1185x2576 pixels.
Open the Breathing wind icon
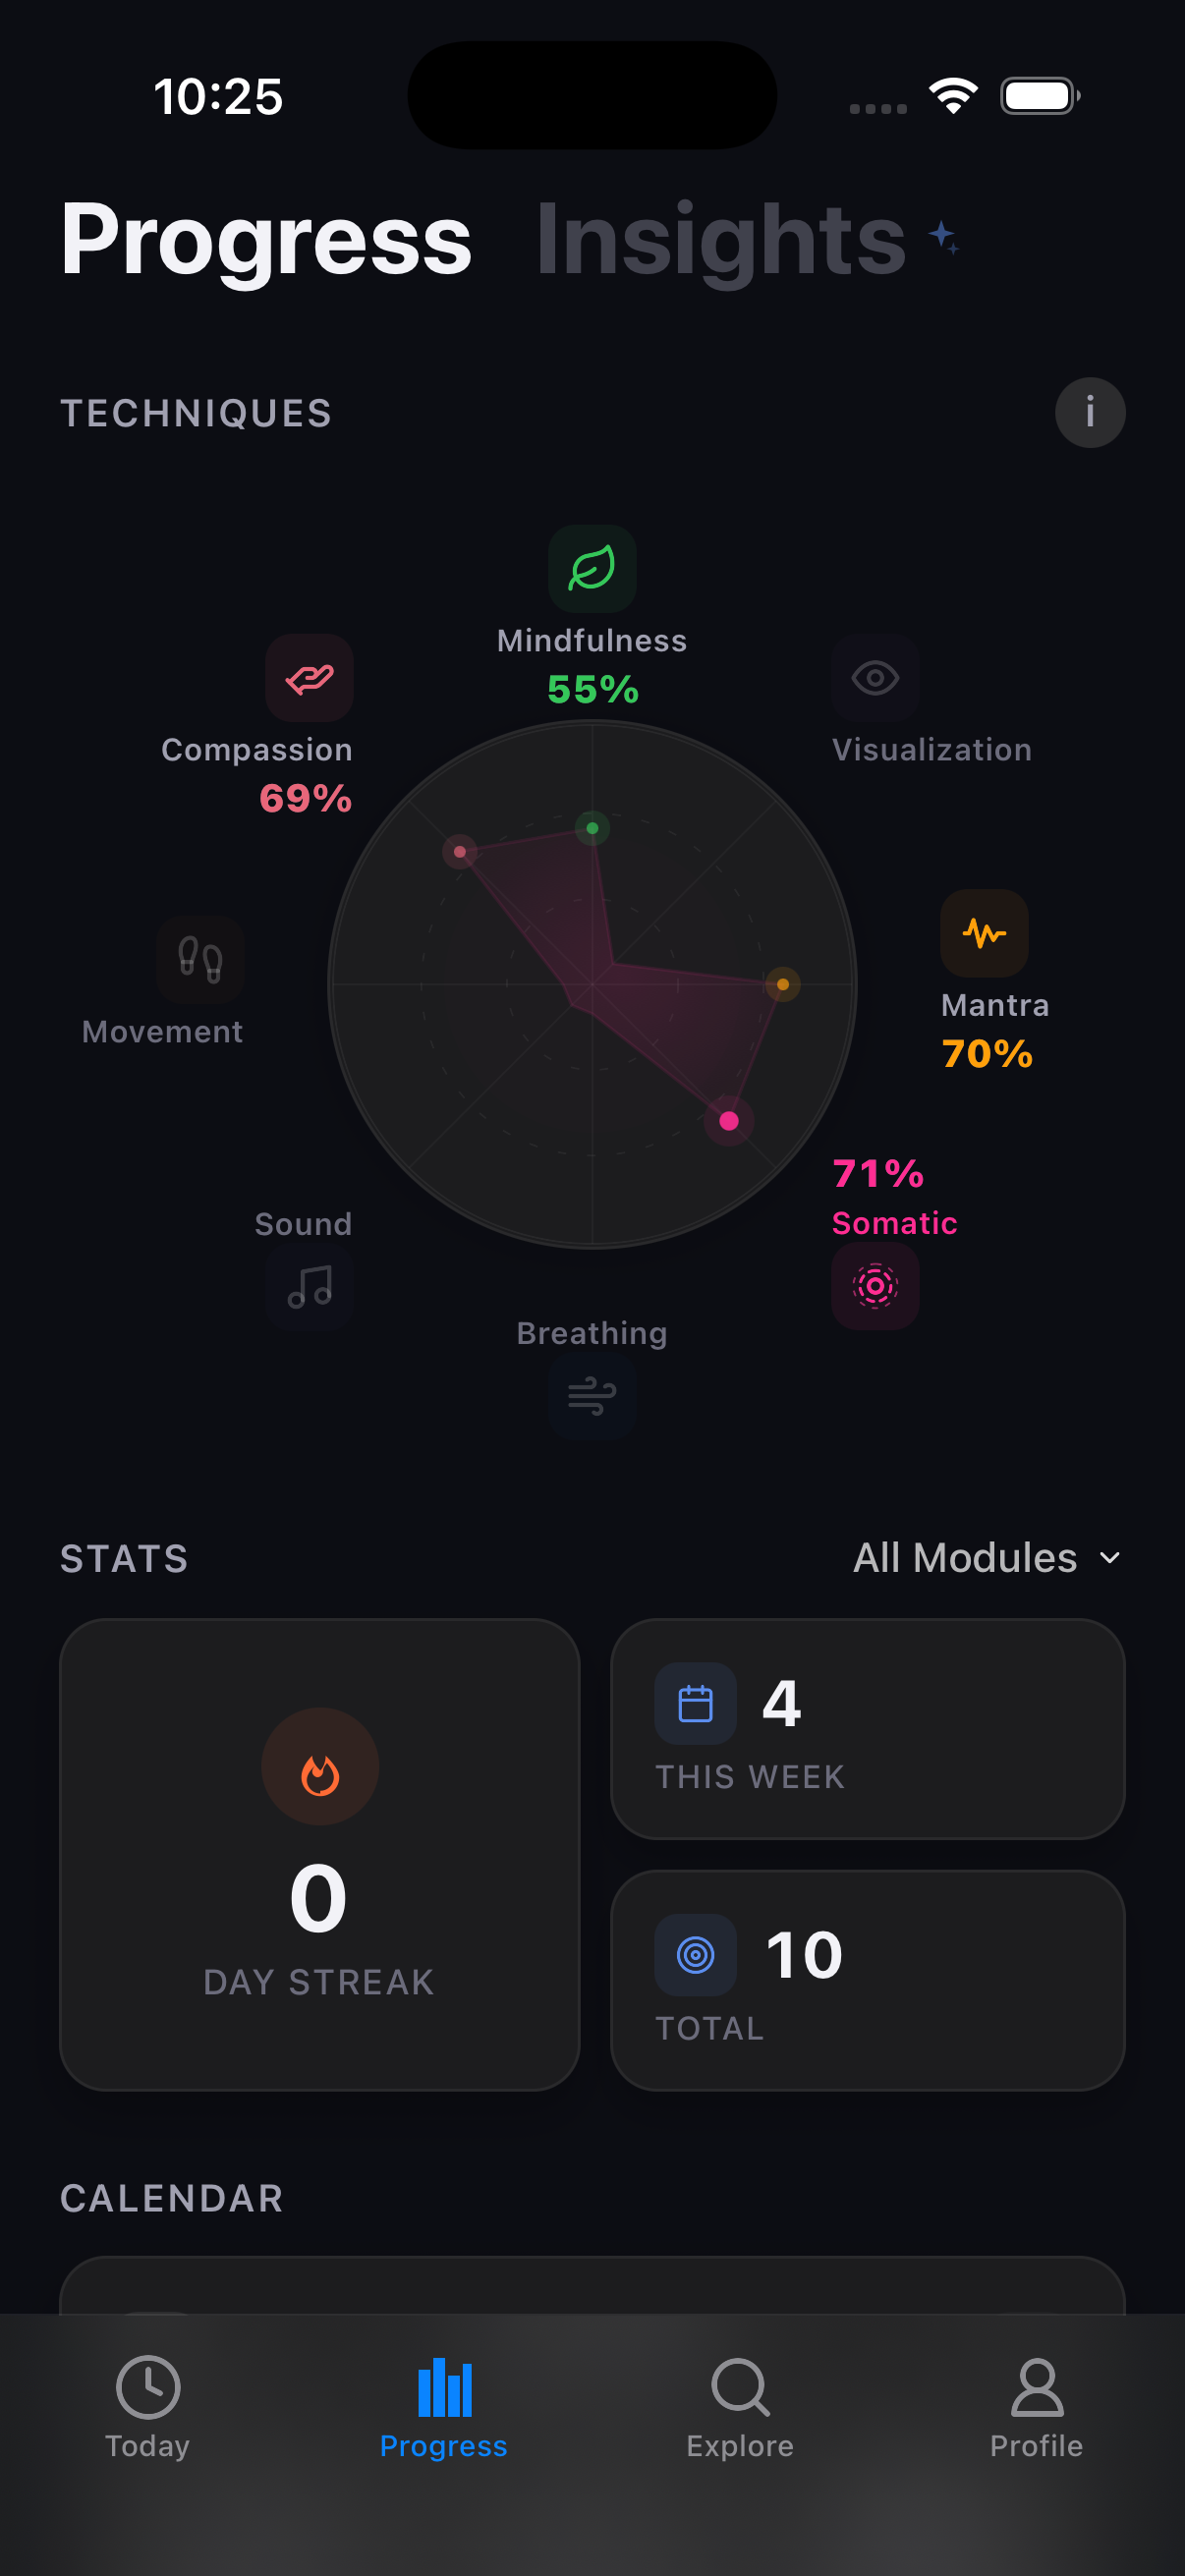tap(592, 1398)
